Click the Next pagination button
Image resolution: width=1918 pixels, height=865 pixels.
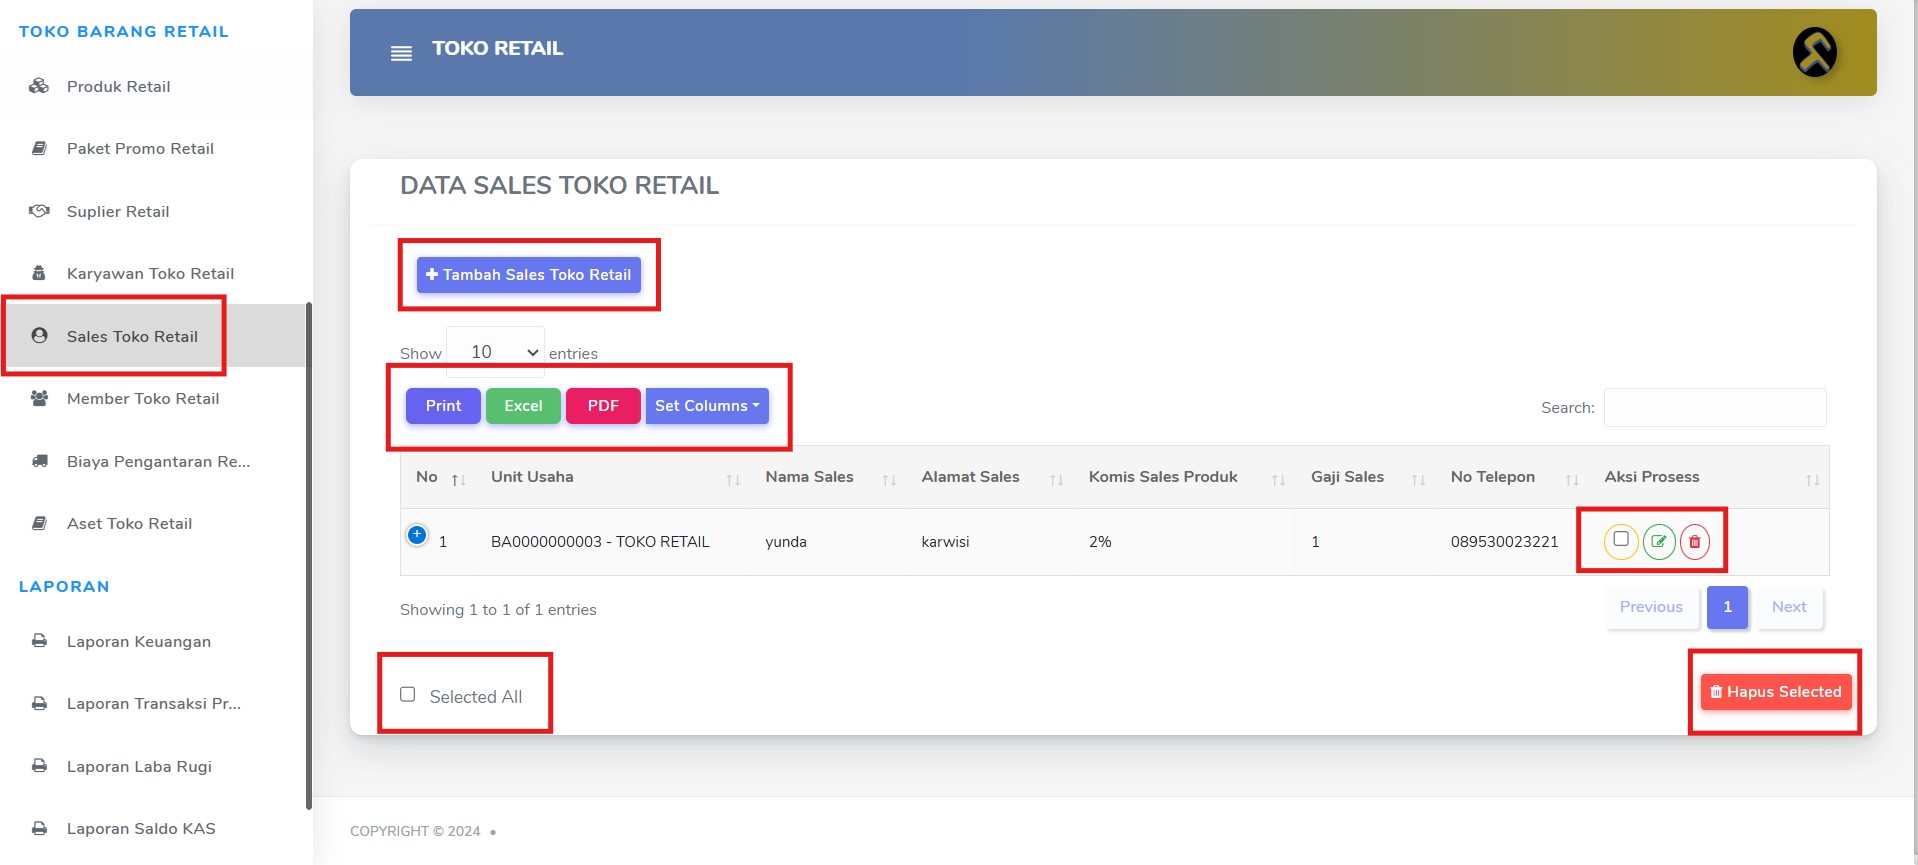point(1789,607)
